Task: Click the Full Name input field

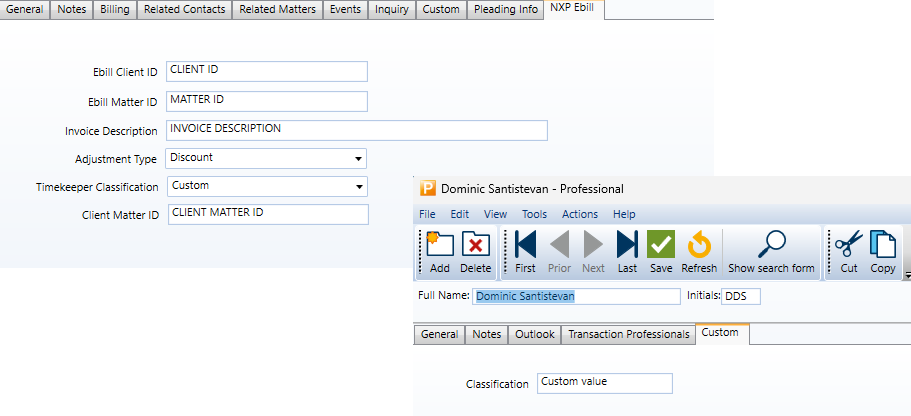Action: tap(576, 296)
